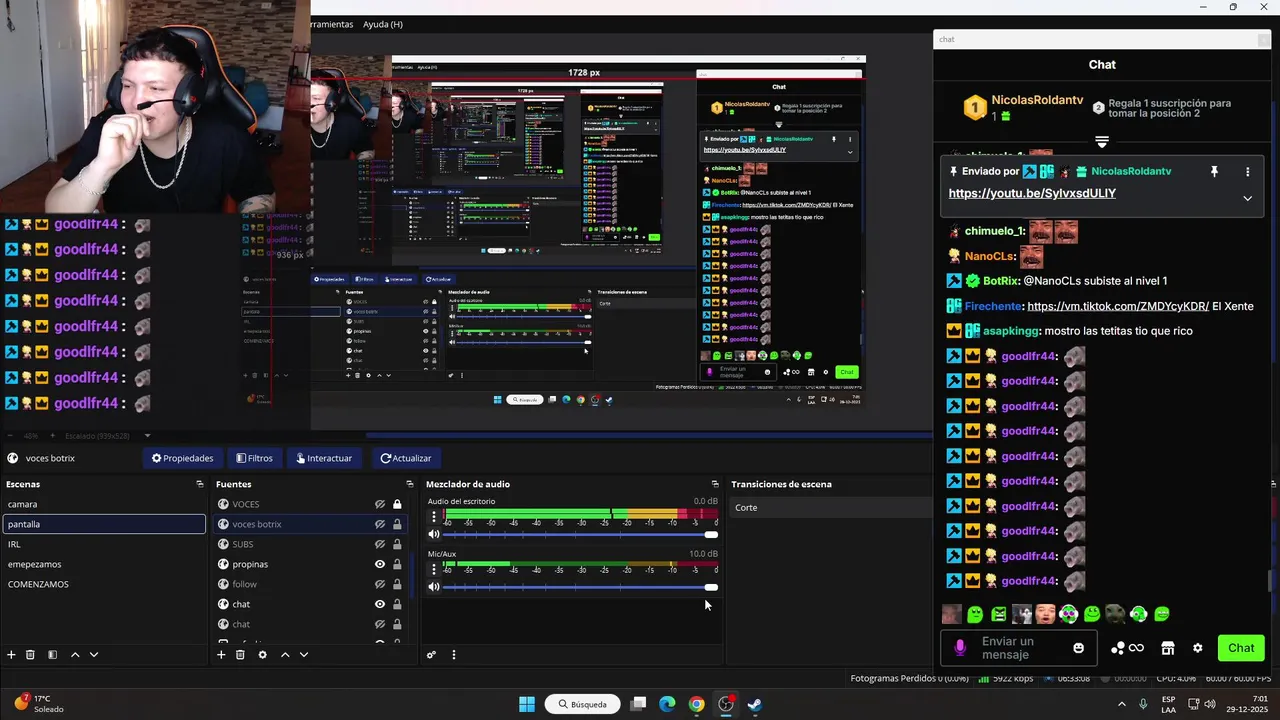Click the Actualizar button
The height and width of the screenshot is (720, 1280).
click(x=406, y=458)
